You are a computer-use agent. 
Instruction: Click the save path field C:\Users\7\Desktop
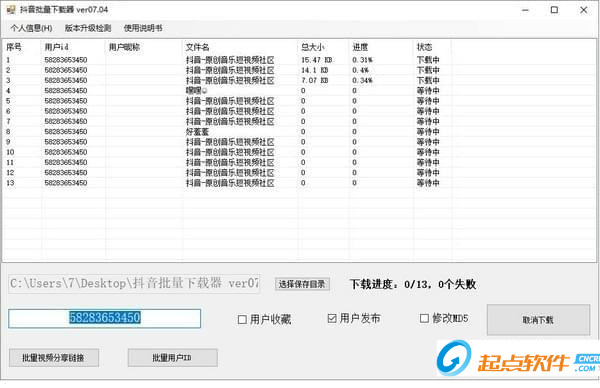pyautogui.click(x=134, y=284)
